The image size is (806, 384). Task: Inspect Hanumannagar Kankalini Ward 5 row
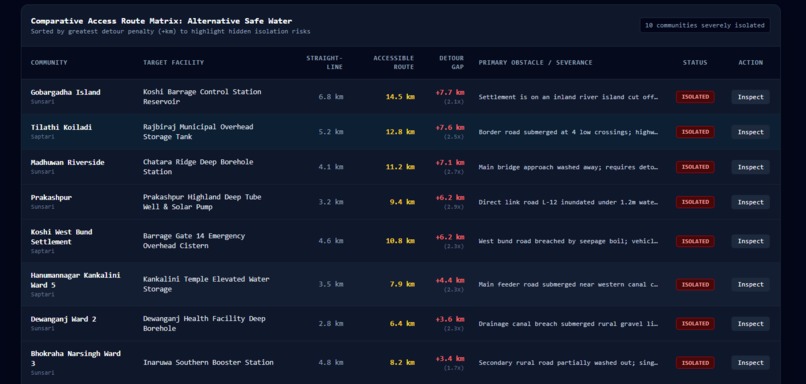point(750,284)
